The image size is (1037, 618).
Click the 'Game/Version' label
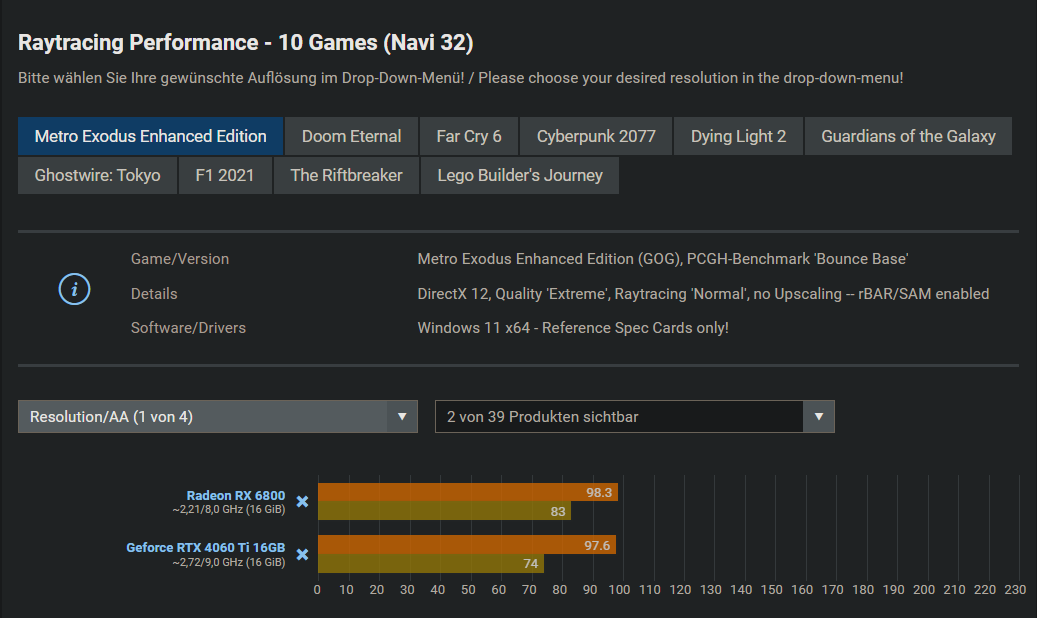[x=180, y=259]
